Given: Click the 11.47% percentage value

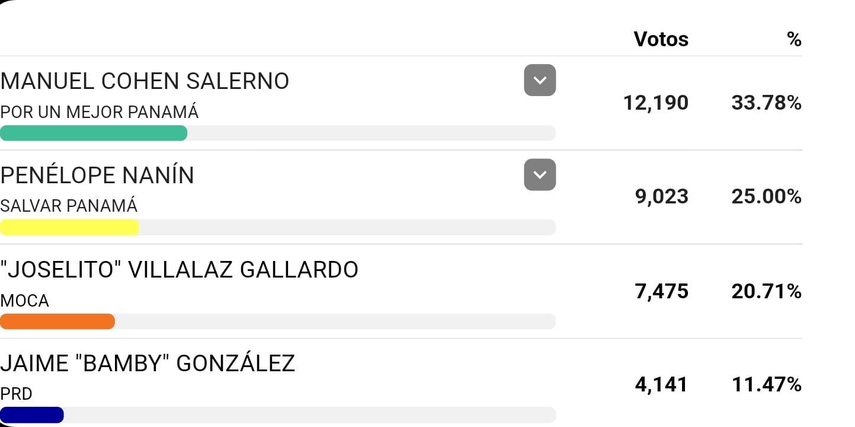Looking at the screenshot, I should coord(766,385).
